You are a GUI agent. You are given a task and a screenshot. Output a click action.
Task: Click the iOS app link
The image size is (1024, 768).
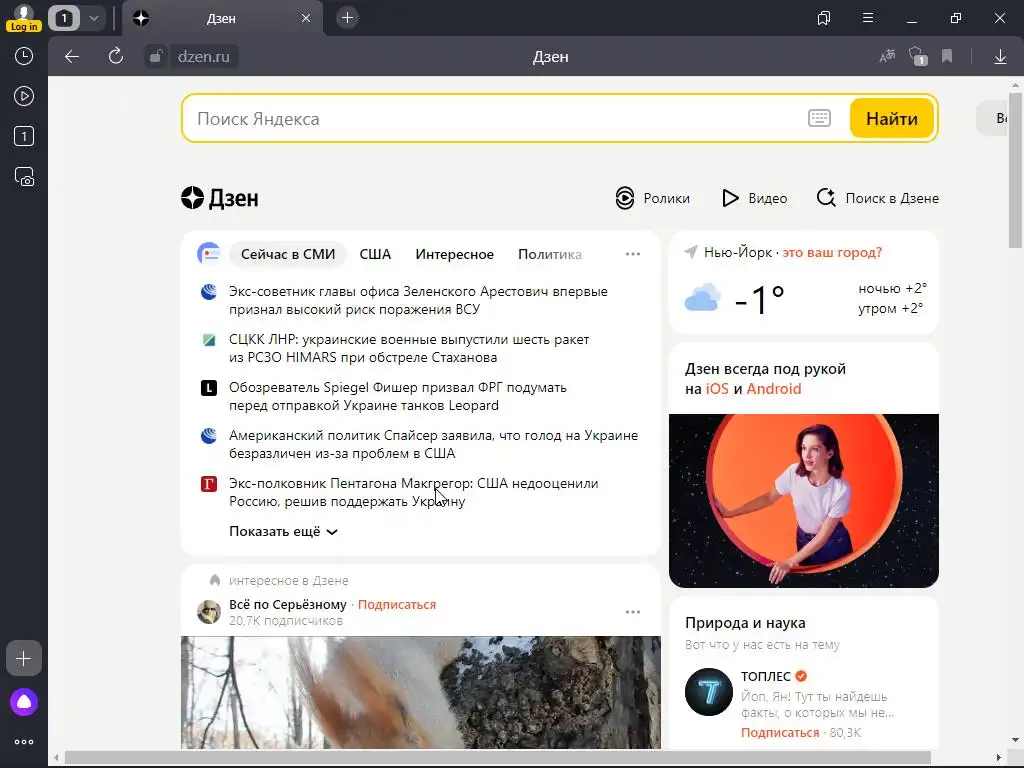click(x=716, y=389)
